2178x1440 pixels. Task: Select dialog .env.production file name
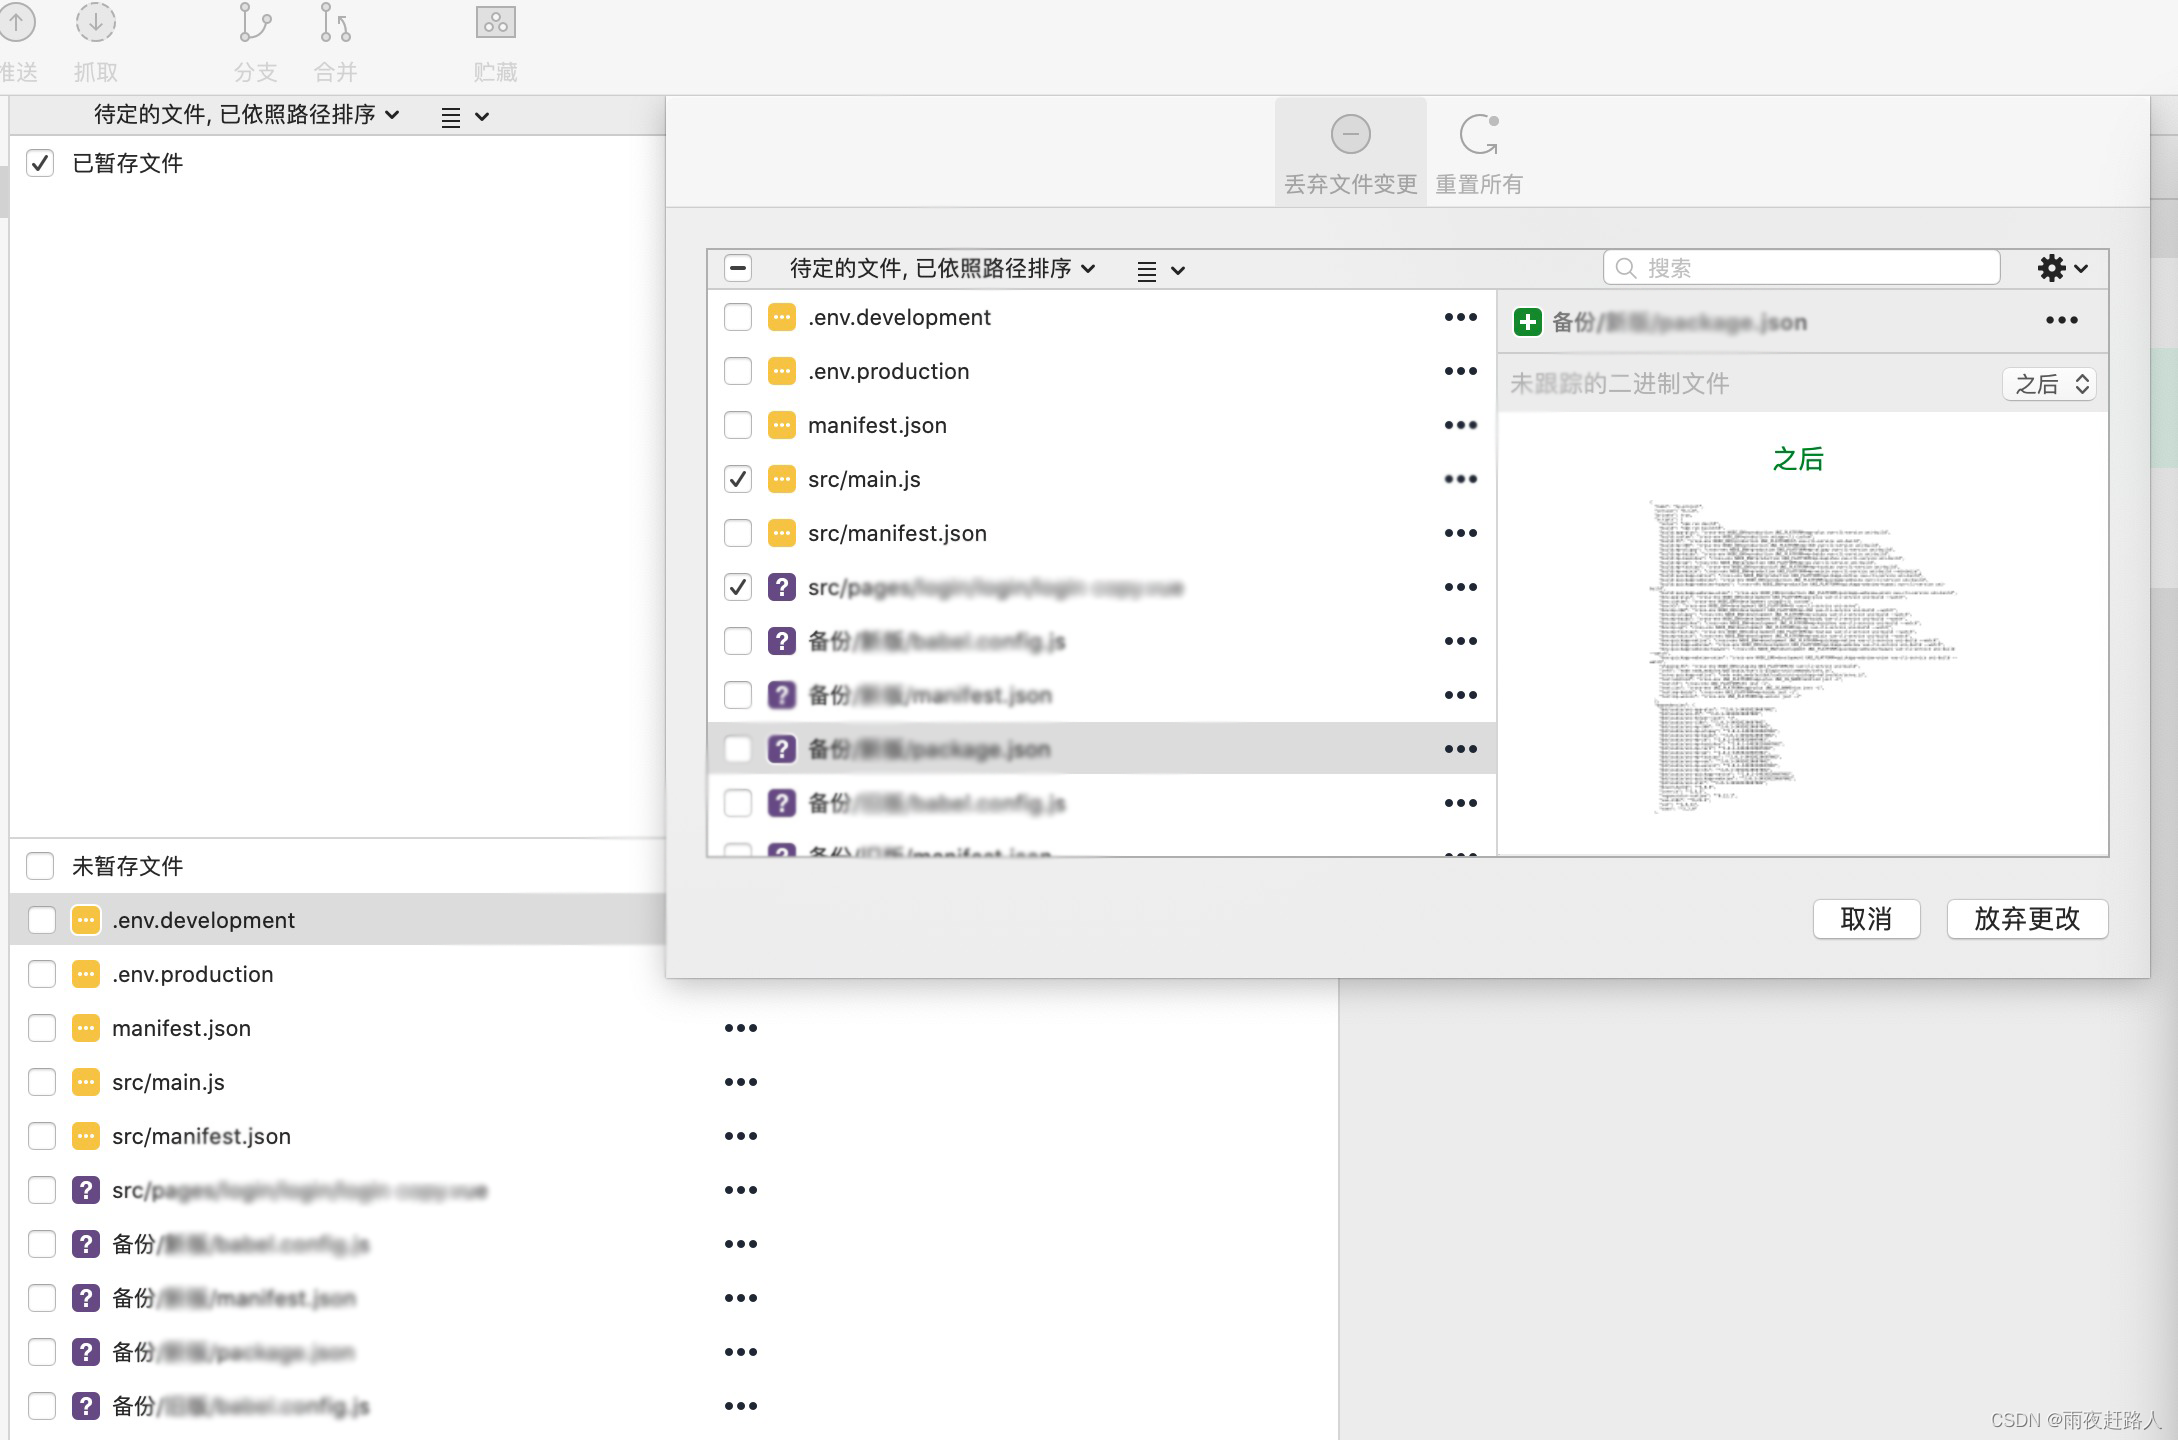point(888,371)
